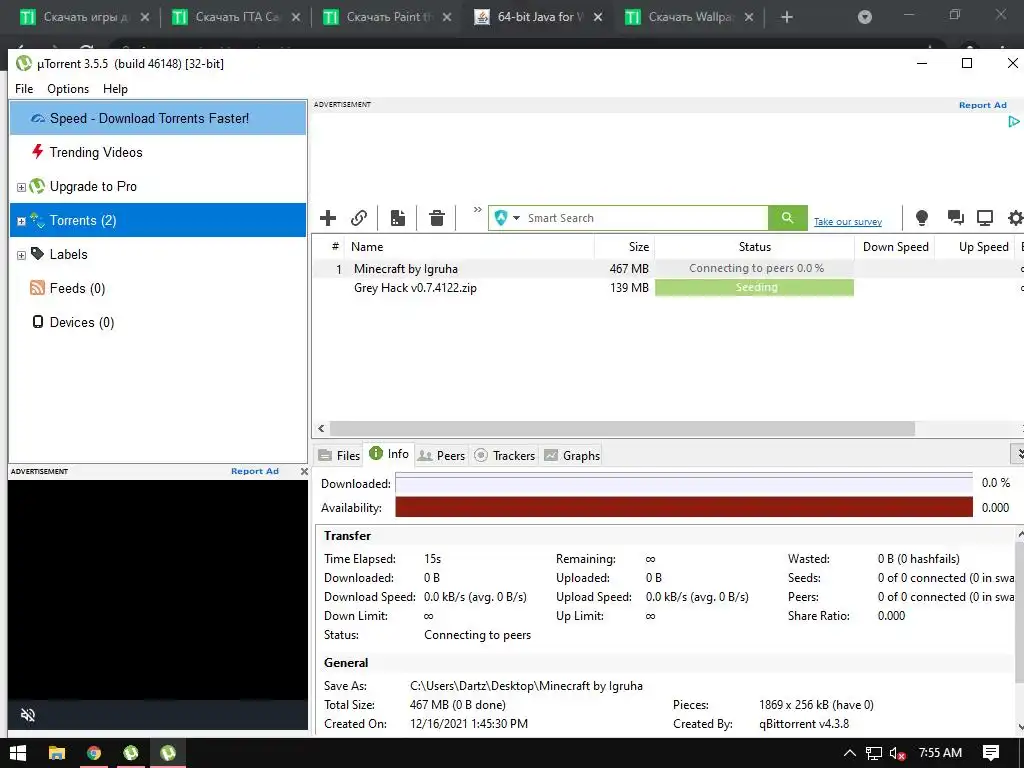Click Report Ad above sidebar ad
The image size is (1024, 768).
click(255, 471)
